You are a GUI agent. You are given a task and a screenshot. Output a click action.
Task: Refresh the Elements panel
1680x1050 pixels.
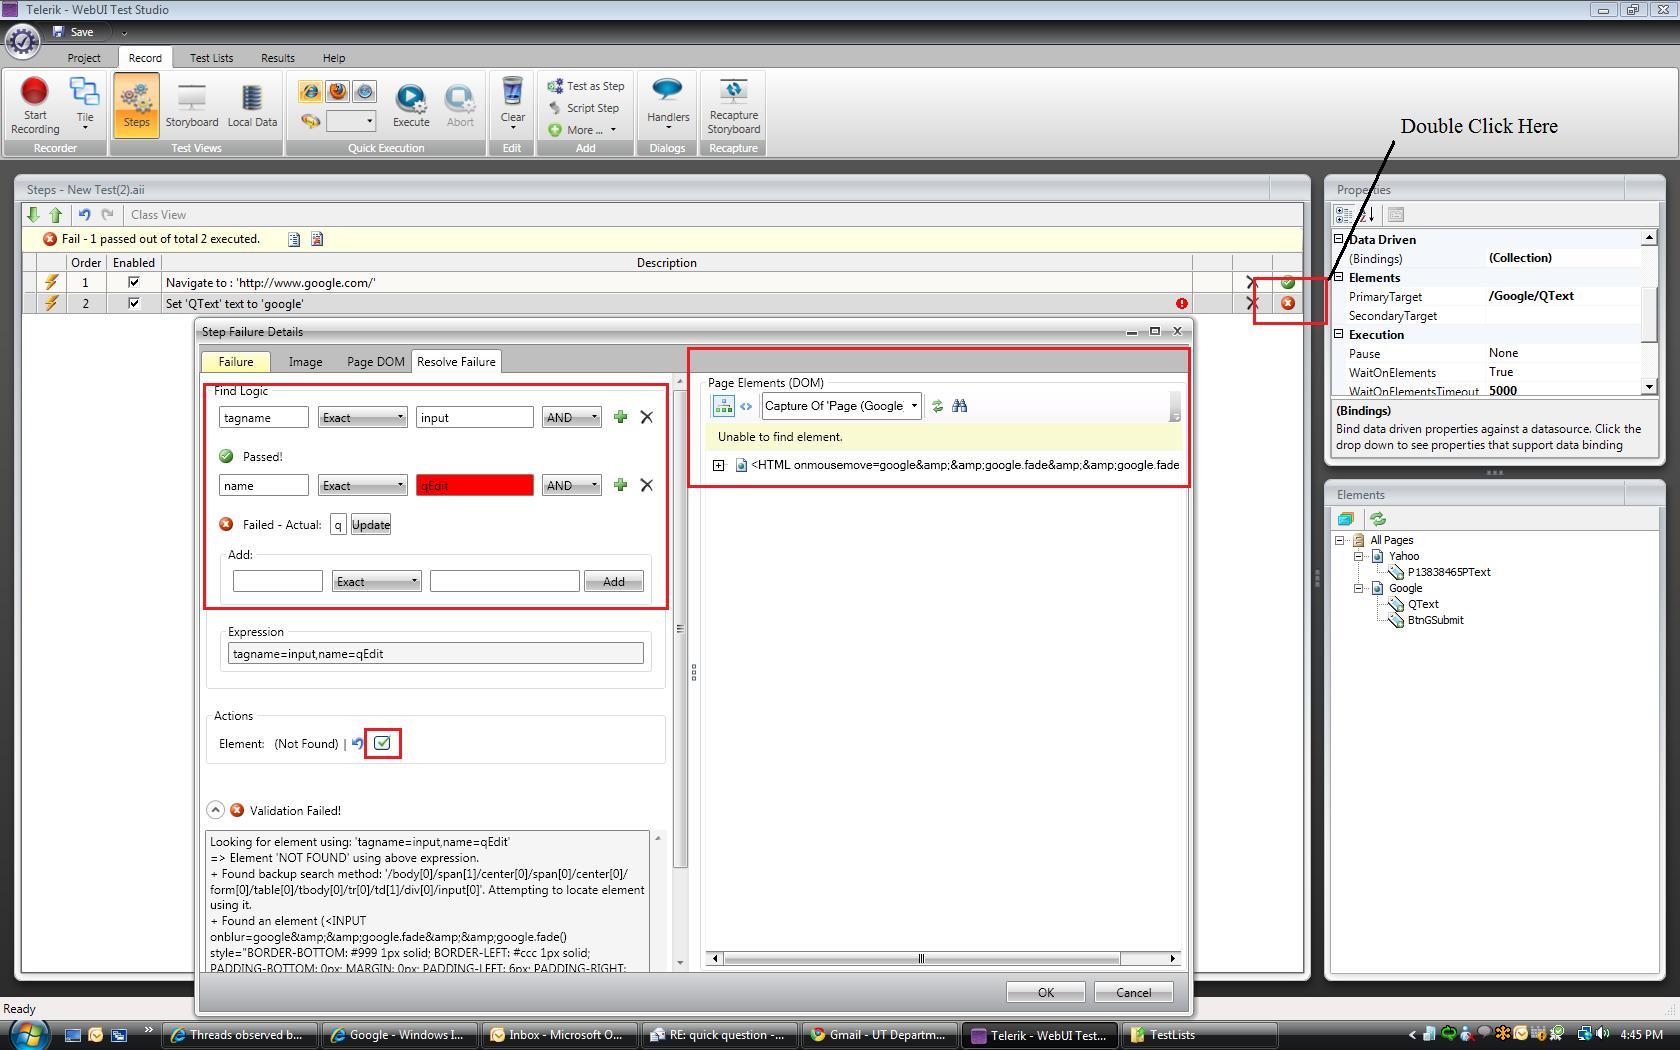pos(1378,519)
